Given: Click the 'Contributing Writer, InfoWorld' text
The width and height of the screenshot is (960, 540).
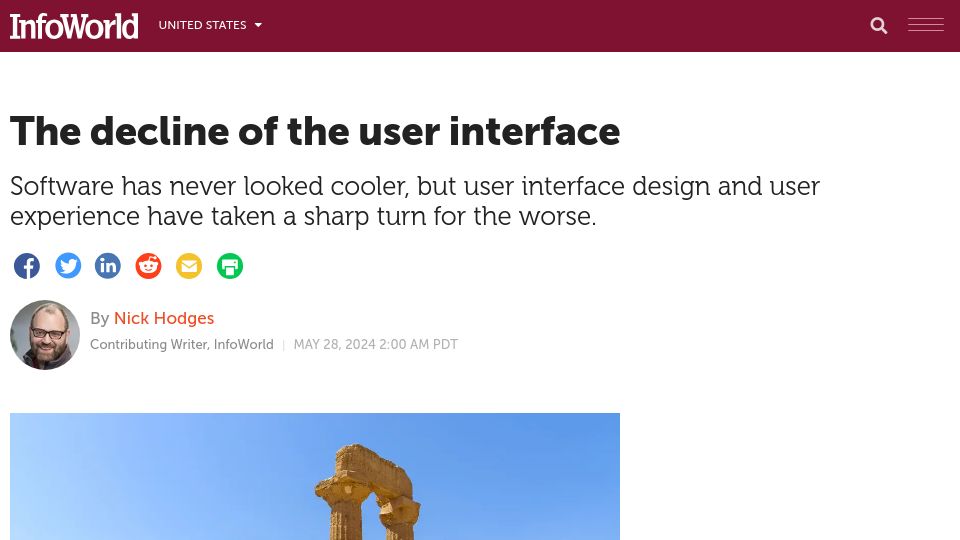Looking at the screenshot, I should click(182, 345).
